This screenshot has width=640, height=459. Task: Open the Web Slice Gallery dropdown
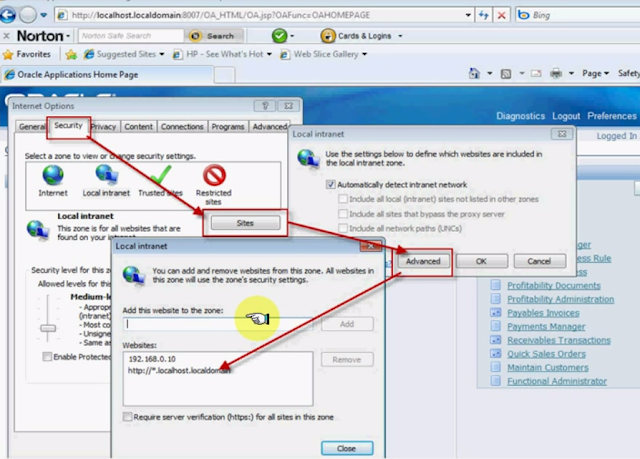coord(364,54)
